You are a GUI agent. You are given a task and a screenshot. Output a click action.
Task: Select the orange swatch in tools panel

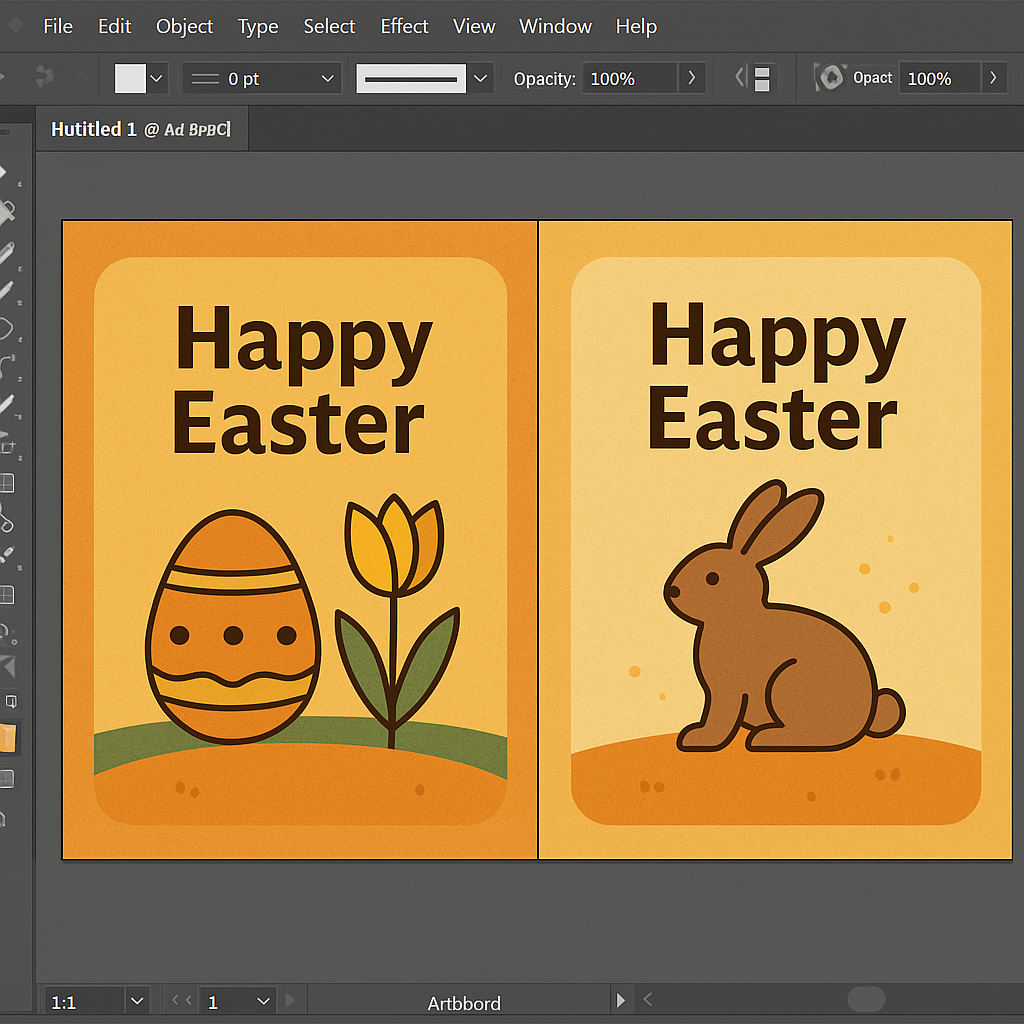[x=7, y=738]
